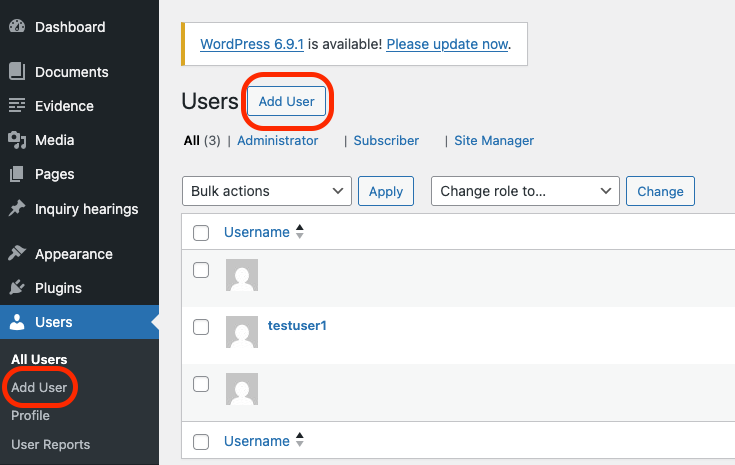Click the Media library icon
This screenshot has width=735, height=465.
coord(17,140)
